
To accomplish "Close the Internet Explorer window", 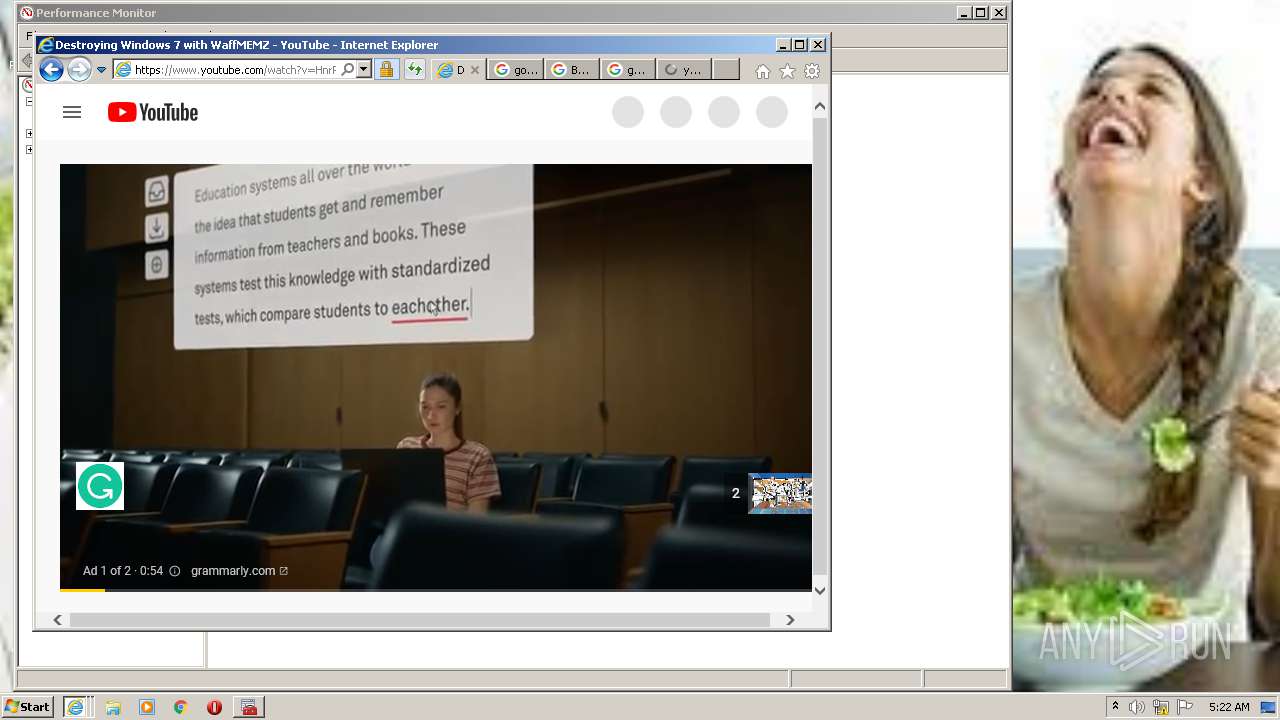I will point(818,45).
